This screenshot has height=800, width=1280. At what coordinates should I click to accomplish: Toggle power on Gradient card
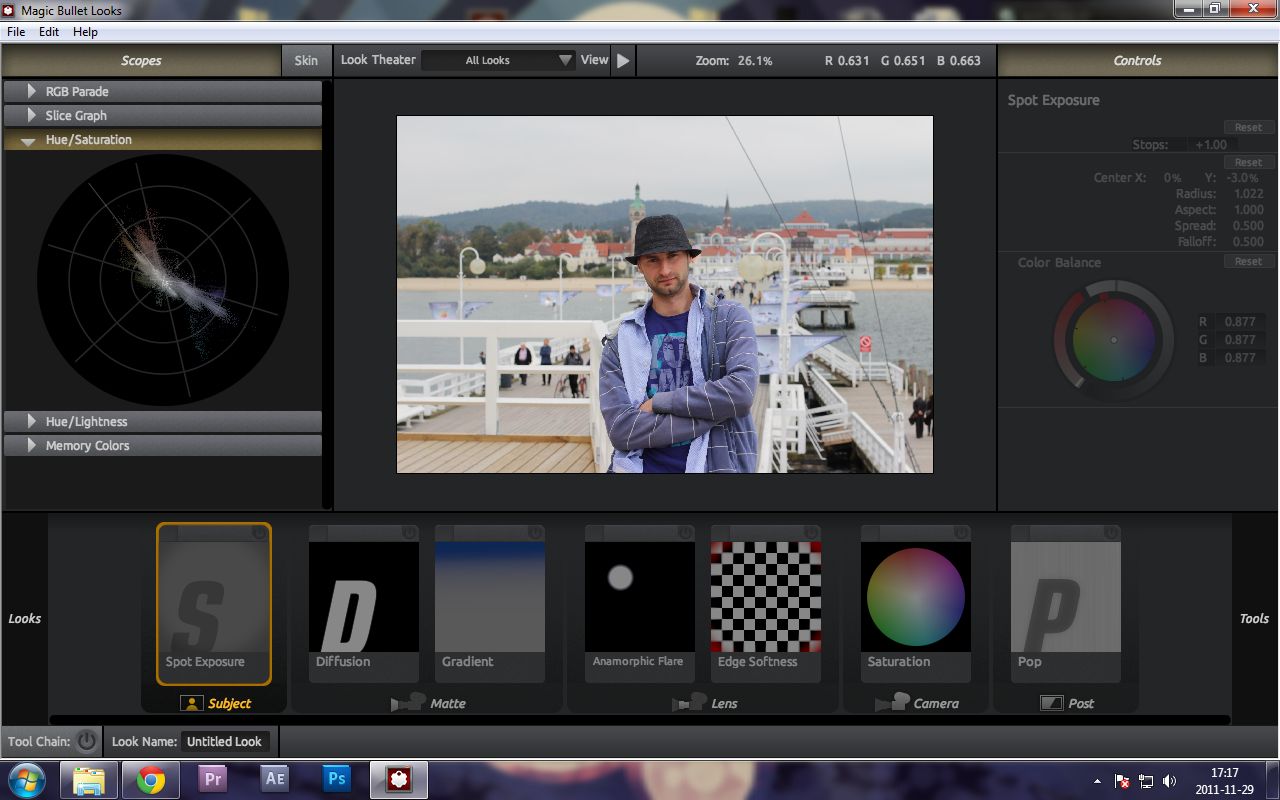coord(536,533)
